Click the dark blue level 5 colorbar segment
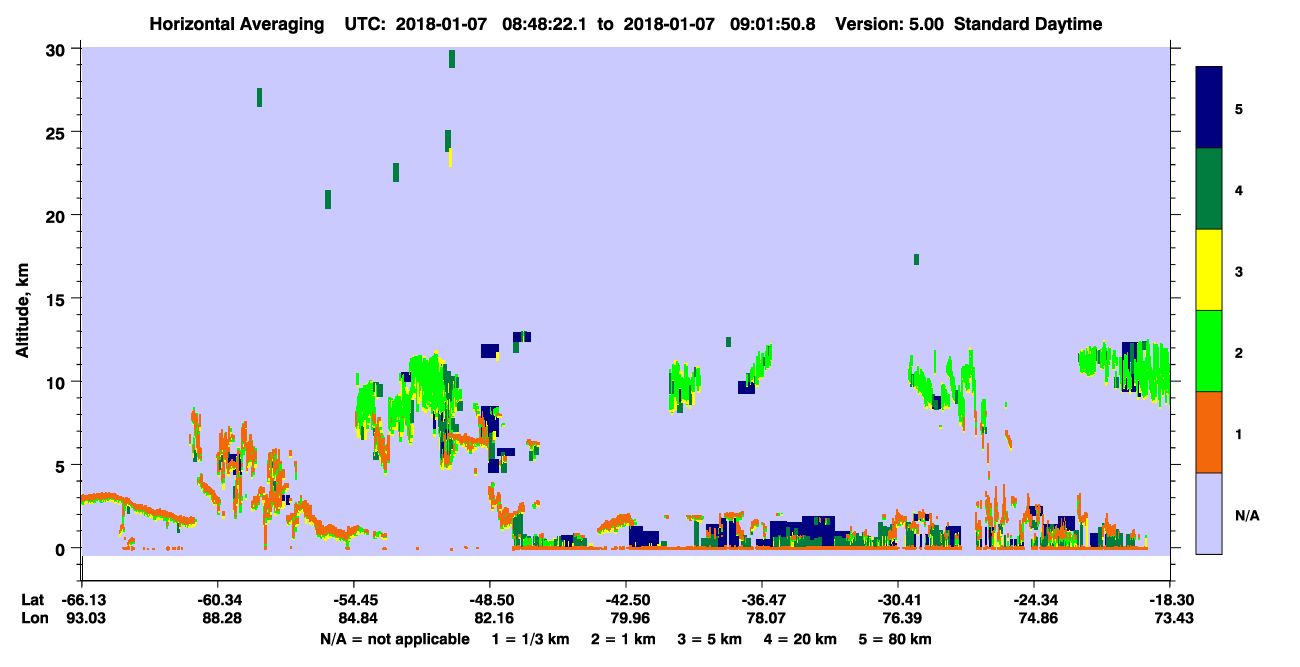Screen dimensions: 1300x667 [x=1209, y=108]
